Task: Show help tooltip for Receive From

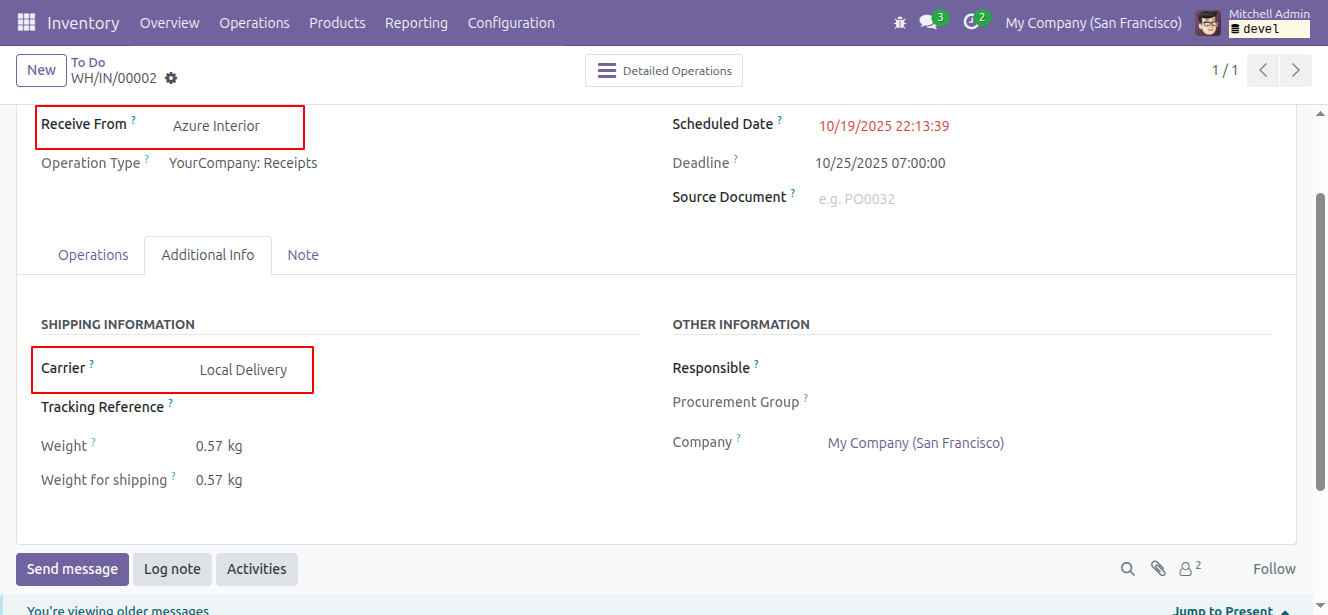Action: [x=133, y=120]
